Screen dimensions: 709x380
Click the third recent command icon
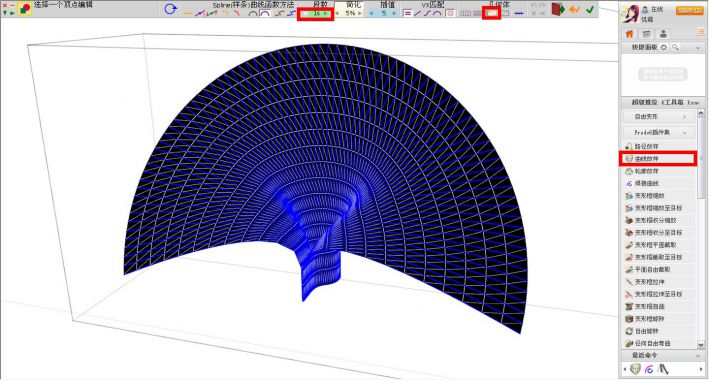click(663, 369)
